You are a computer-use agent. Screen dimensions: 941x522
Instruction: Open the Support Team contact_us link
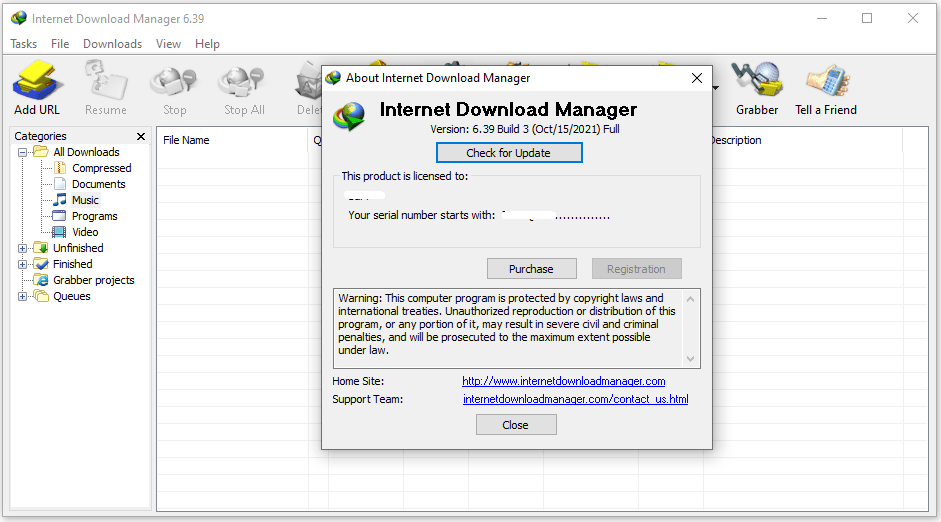576,399
